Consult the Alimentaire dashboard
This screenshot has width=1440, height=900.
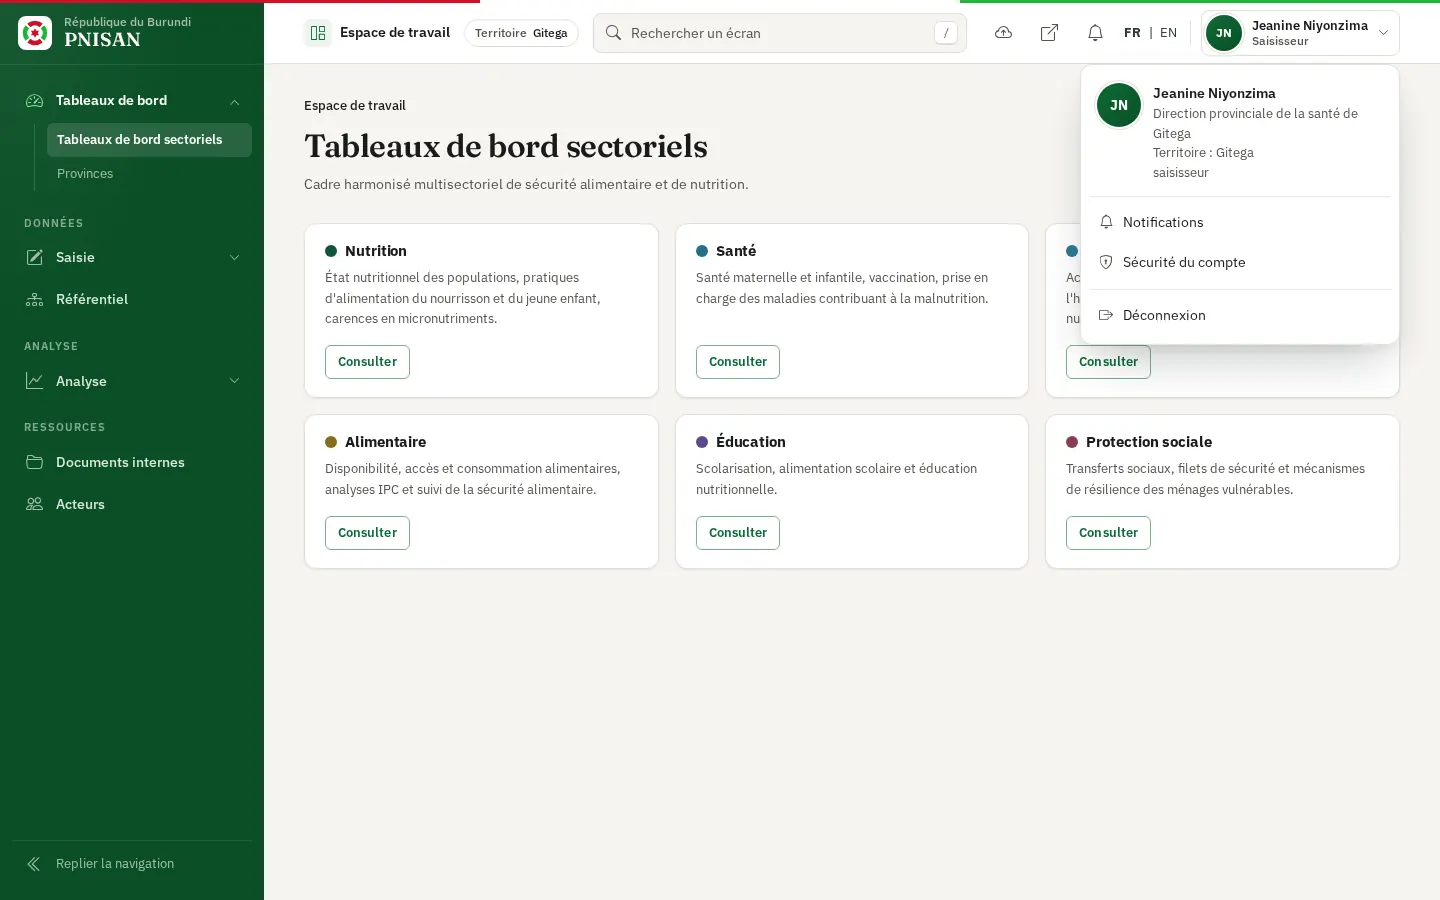tap(367, 533)
